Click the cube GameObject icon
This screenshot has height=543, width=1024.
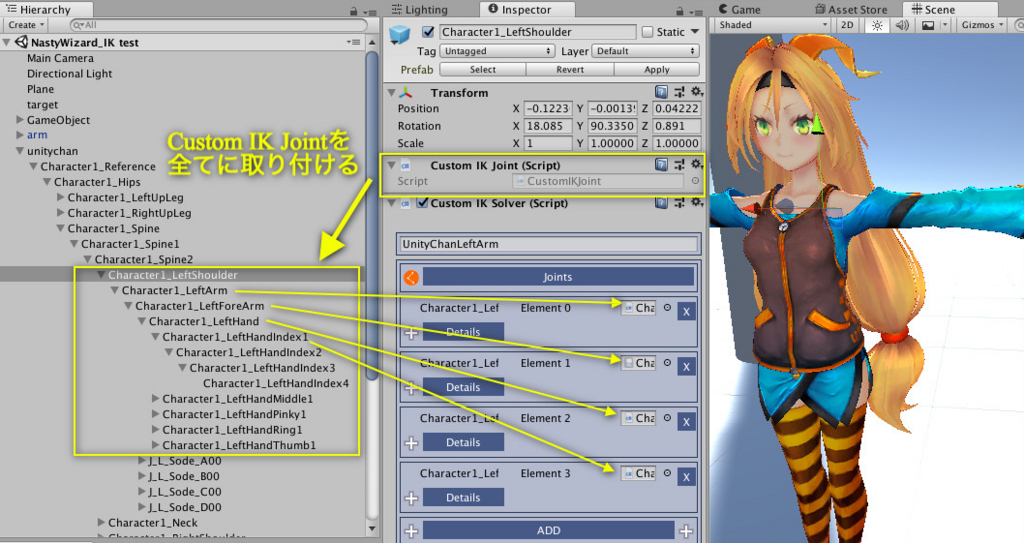click(400, 34)
